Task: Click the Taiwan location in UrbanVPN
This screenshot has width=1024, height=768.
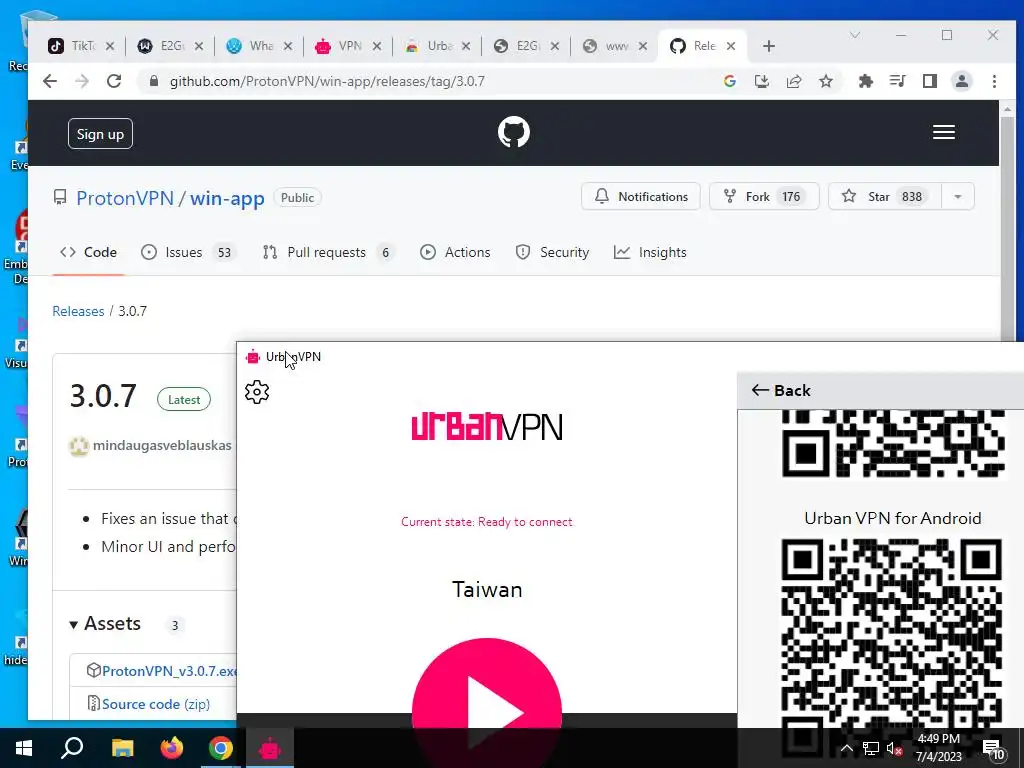Action: click(487, 589)
